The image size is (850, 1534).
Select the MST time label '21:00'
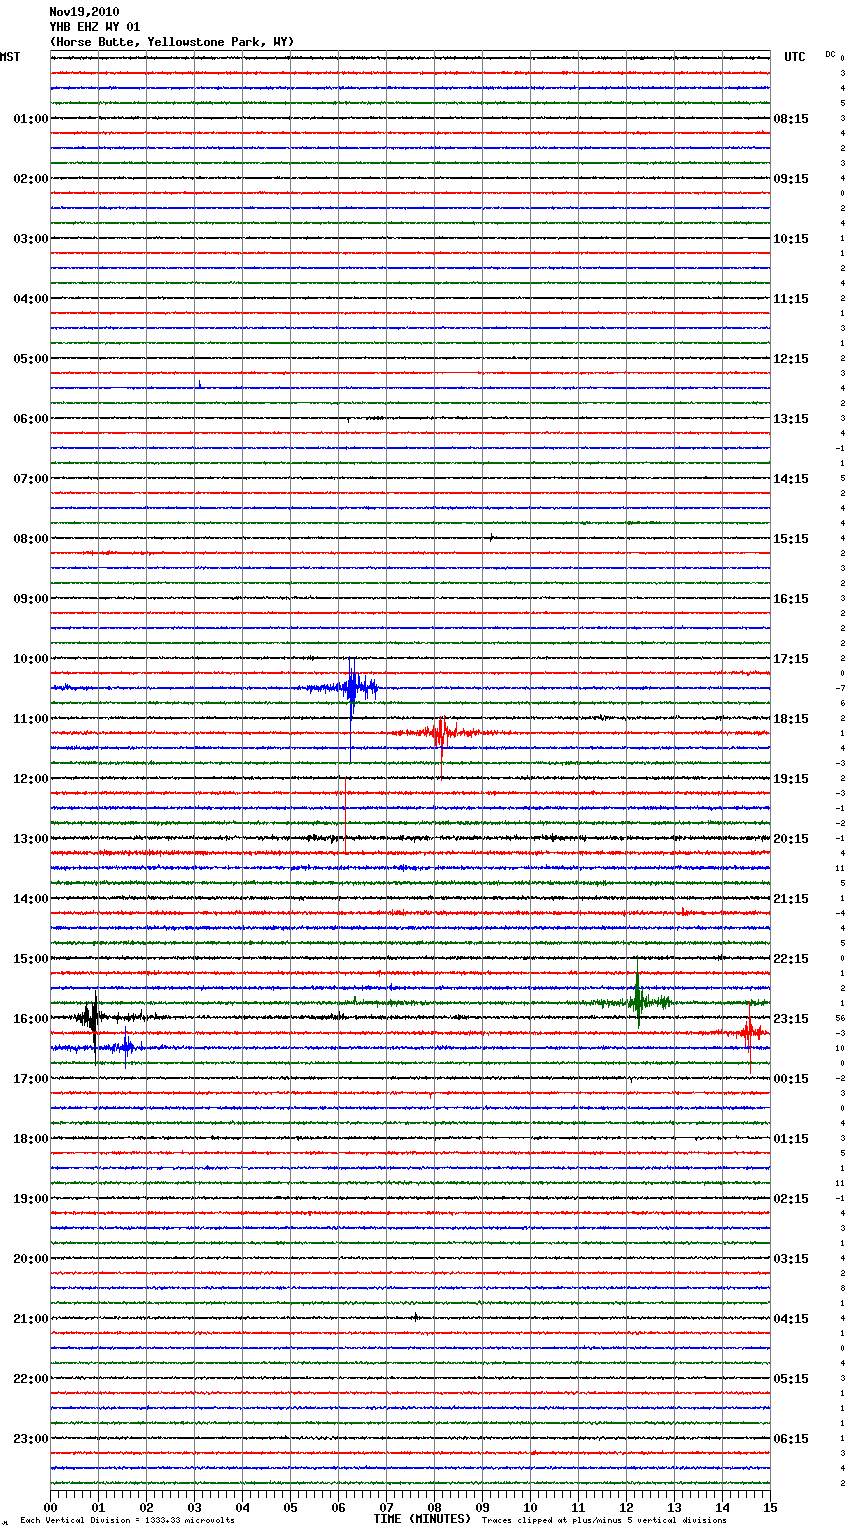(31, 1319)
